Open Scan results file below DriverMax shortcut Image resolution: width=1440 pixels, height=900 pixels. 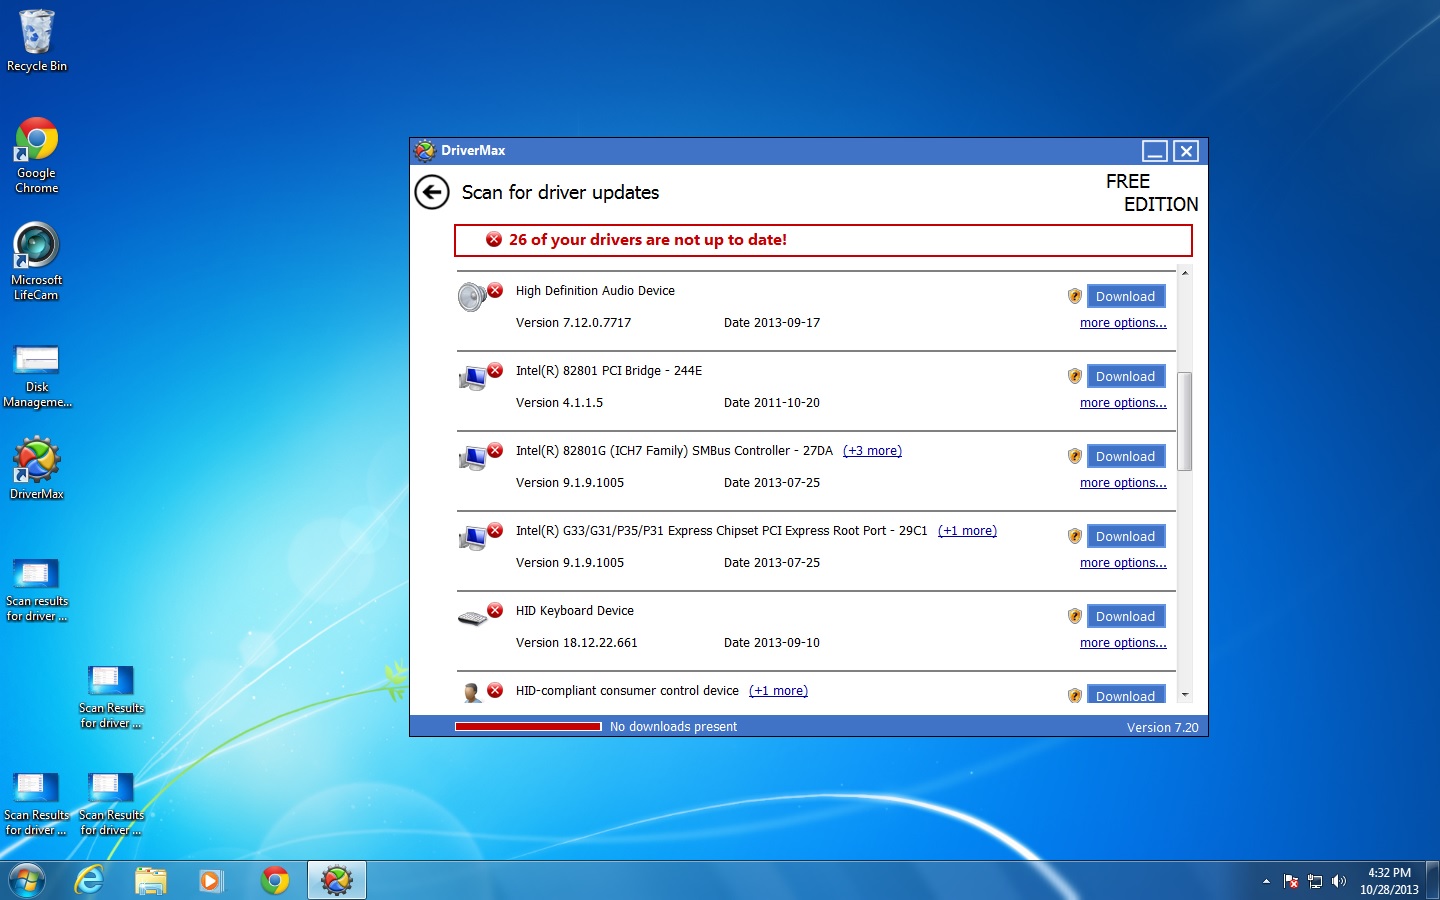click(37, 590)
